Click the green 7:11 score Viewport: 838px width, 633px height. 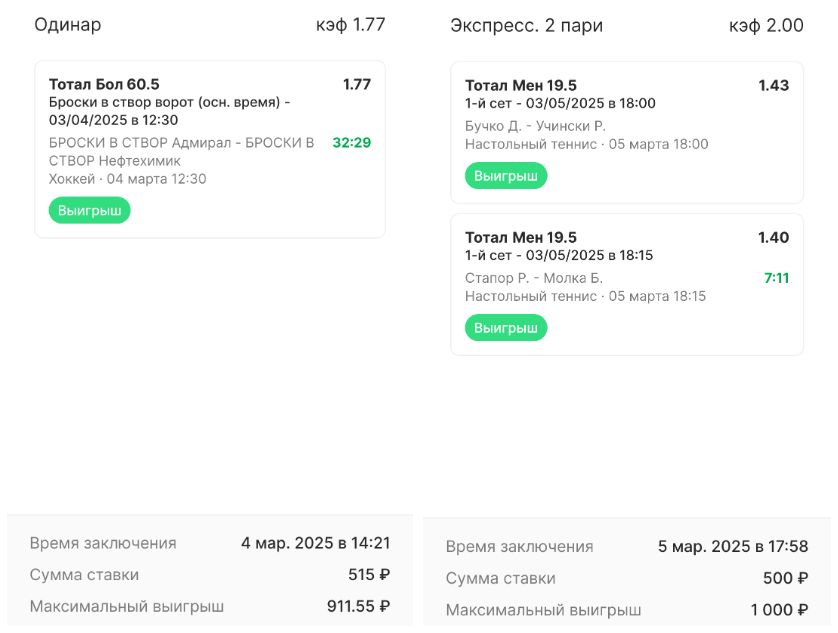point(776,278)
